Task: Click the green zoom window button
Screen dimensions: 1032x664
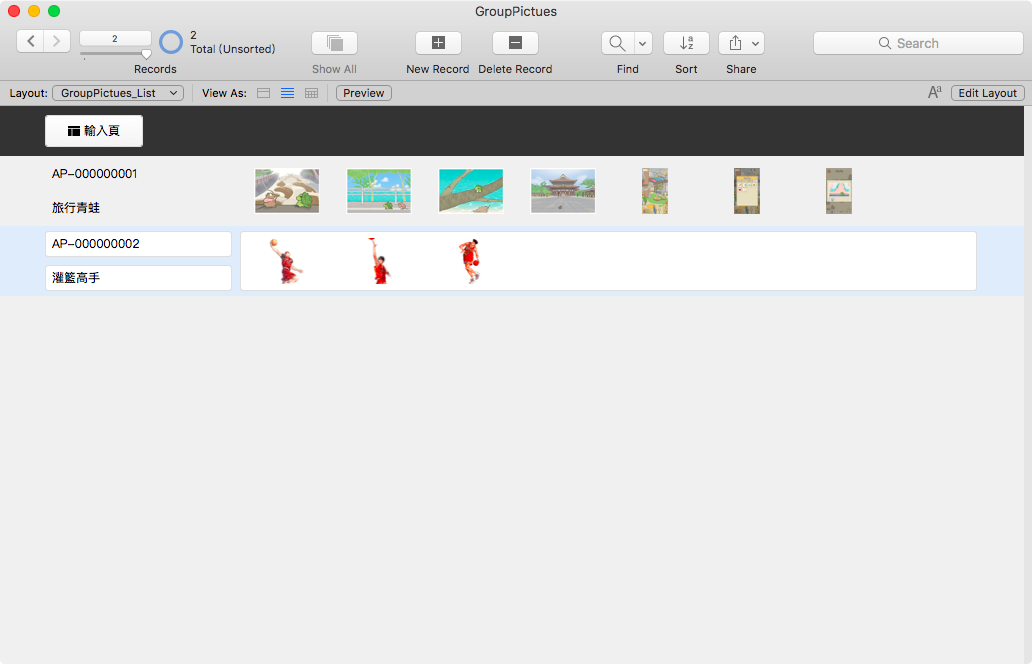Action: (54, 11)
